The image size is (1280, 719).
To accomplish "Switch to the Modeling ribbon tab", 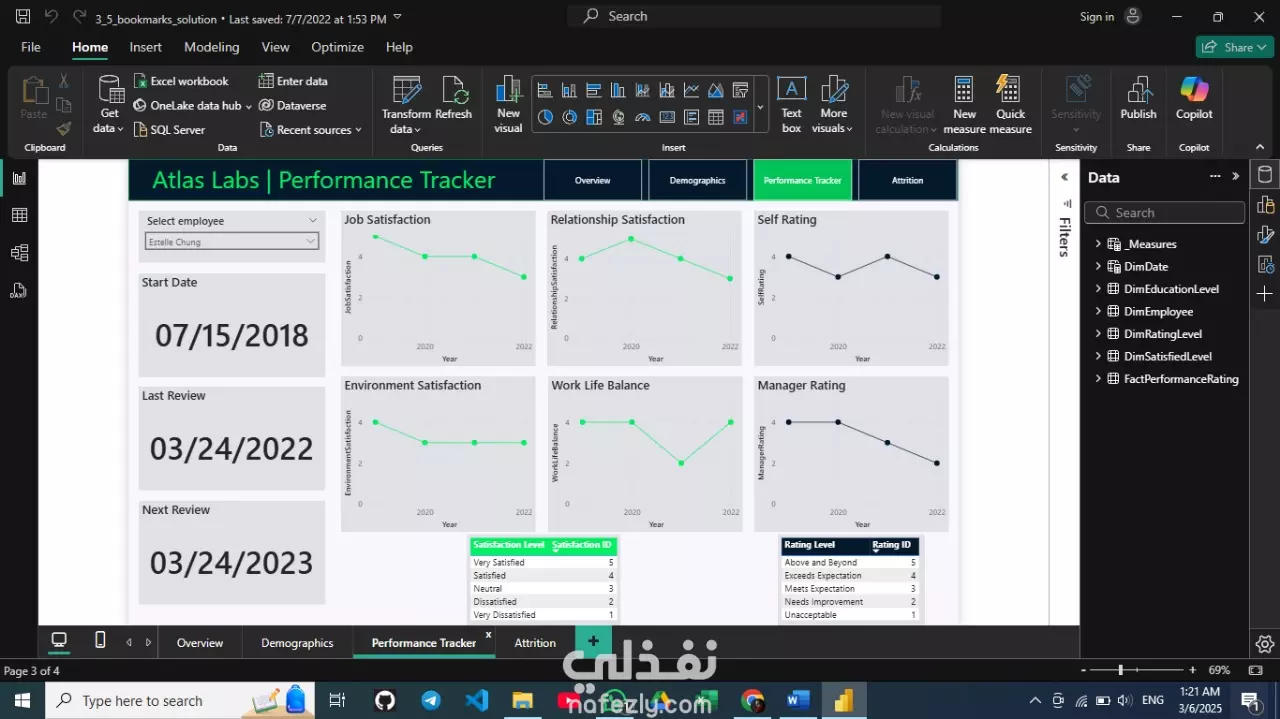I will pyautogui.click(x=211, y=47).
